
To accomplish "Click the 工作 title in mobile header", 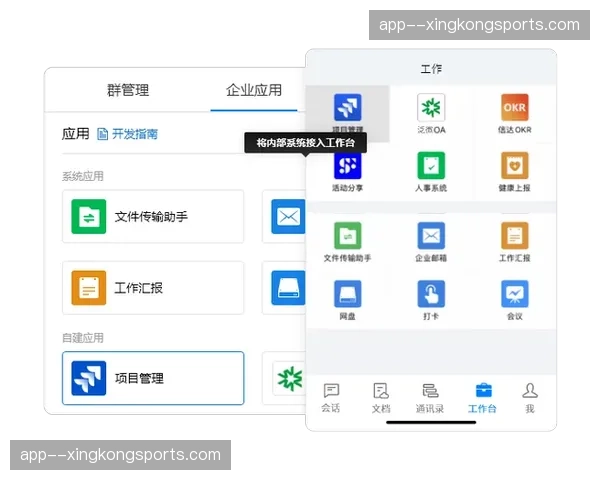I will coord(431,69).
